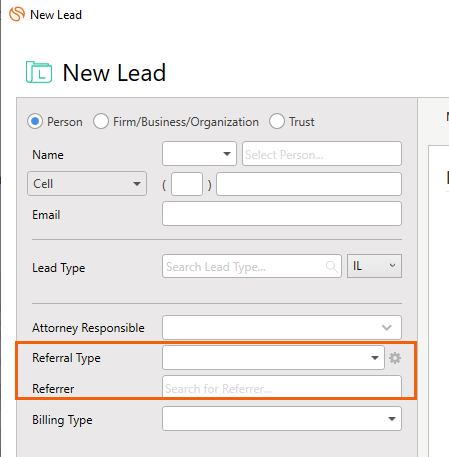This screenshot has height=457, width=449.
Task: Click the Email input field
Action: coord(282,214)
